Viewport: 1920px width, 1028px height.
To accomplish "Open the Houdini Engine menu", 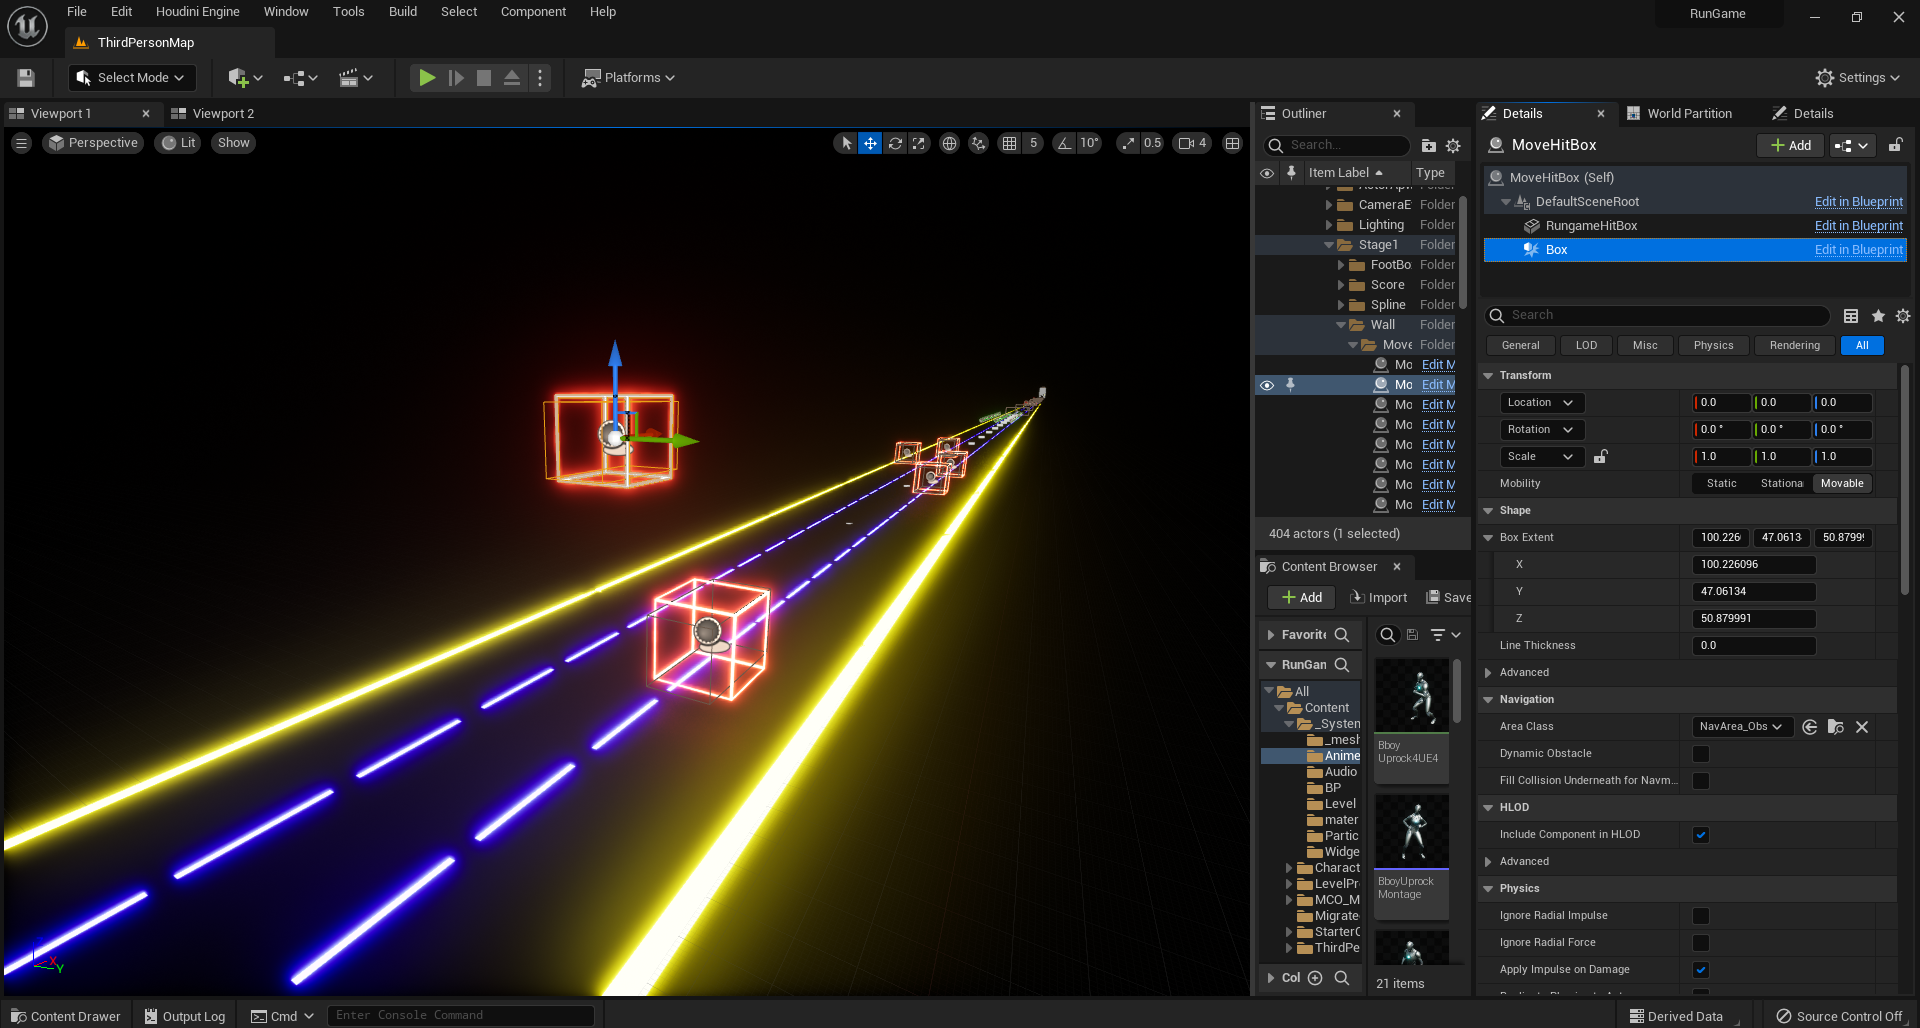I will [x=198, y=12].
